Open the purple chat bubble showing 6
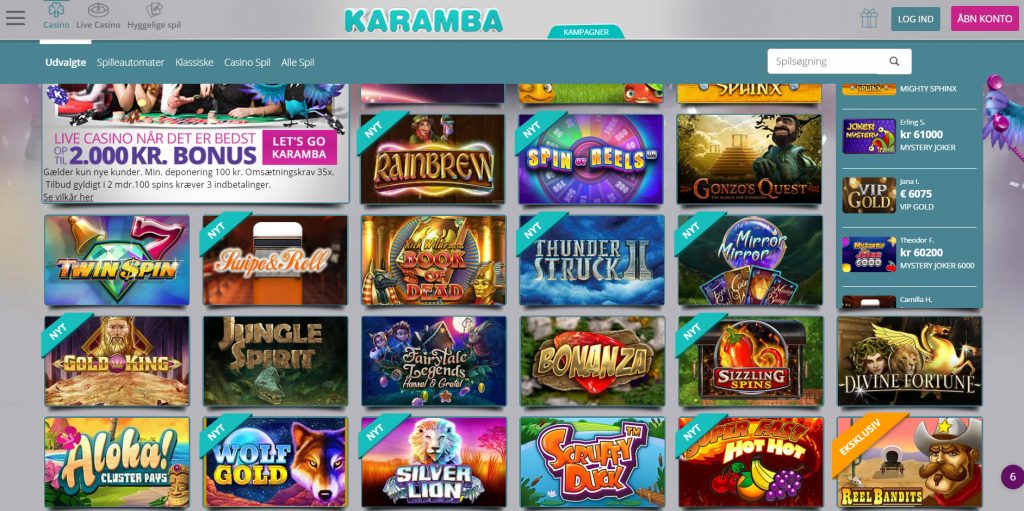The height and width of the screenshot is (511, 1024). [x=1012, y=476]
